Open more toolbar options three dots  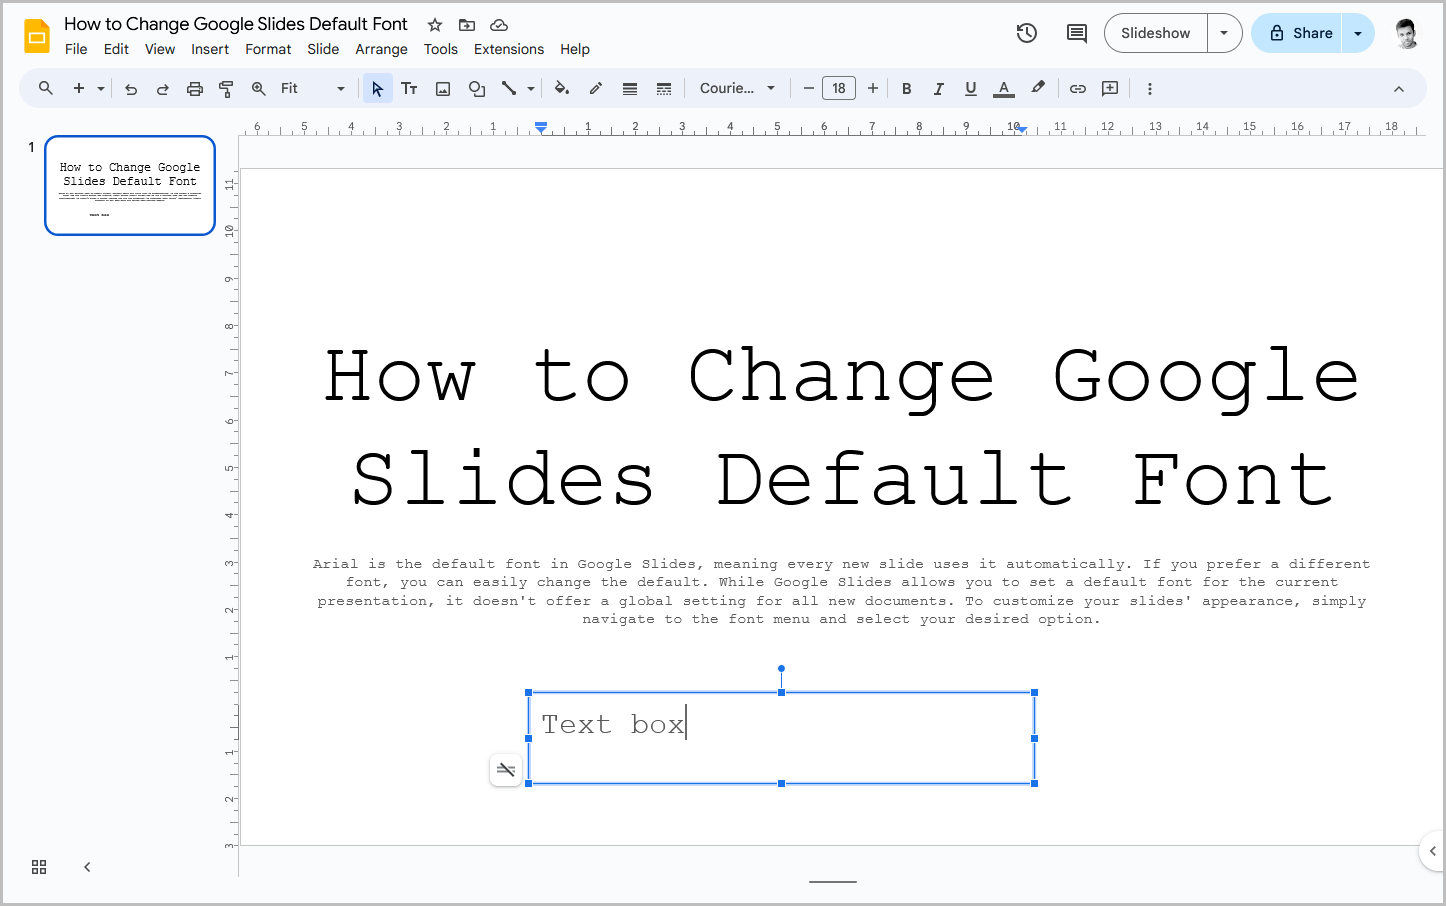[1150, 89]
